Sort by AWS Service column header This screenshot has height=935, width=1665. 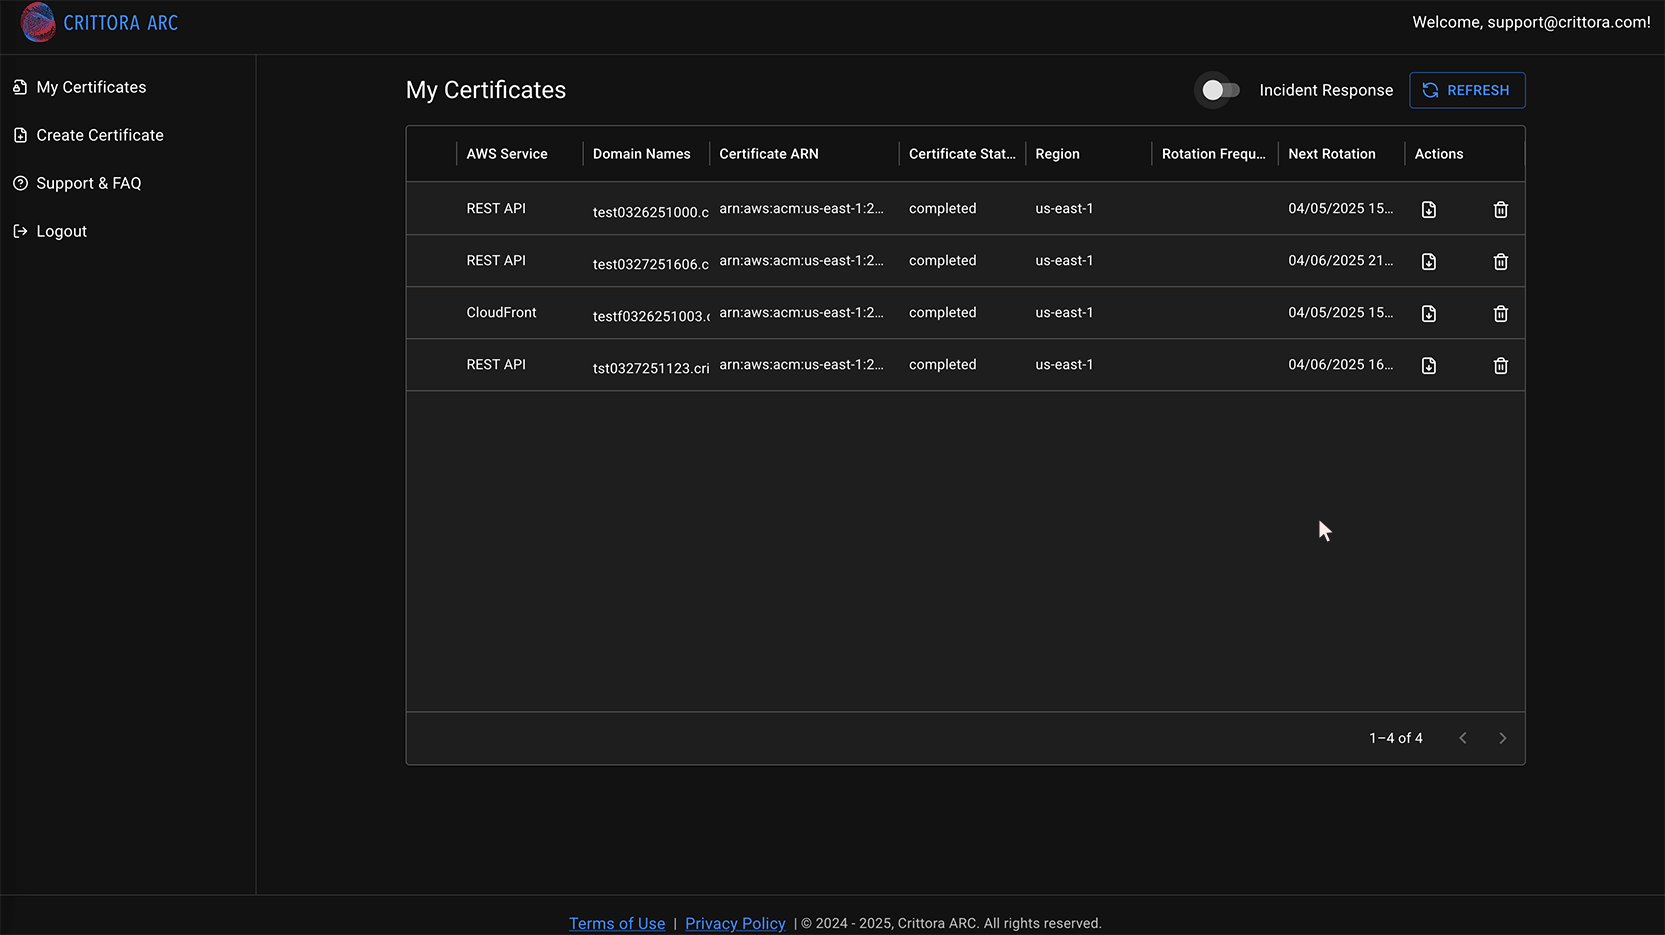point(507,154)
